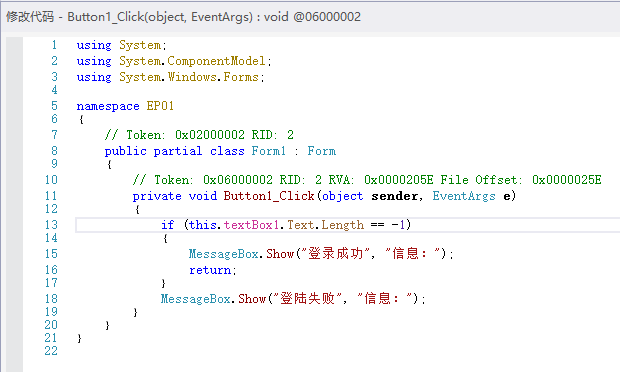This screenshot has height=372, width=620.
Task: Click the 'Token: 0x02000002 RID: 2' comment
Action: point(199,135)
